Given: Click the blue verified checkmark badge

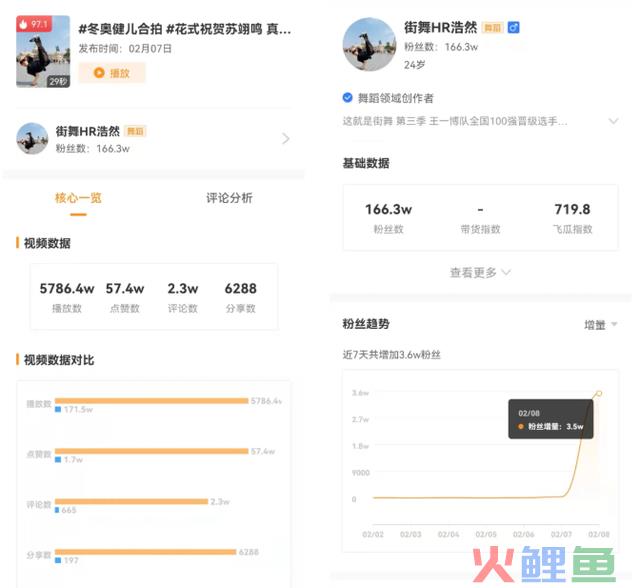Looking at the screenshot, I should (347, 98).
